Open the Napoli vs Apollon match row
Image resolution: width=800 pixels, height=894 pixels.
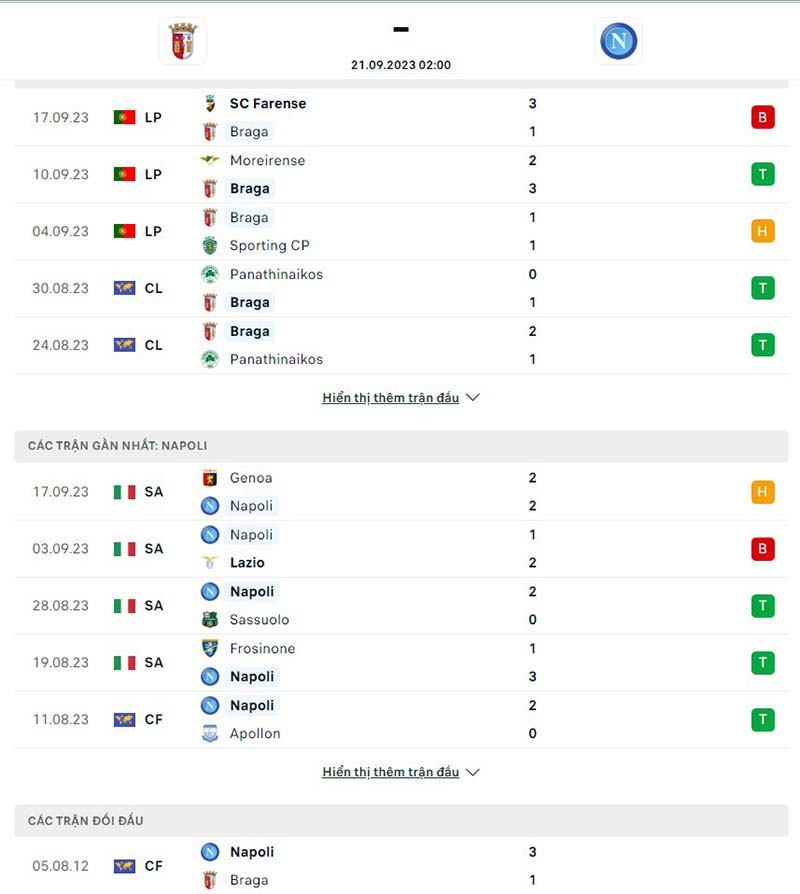(400, 719)
